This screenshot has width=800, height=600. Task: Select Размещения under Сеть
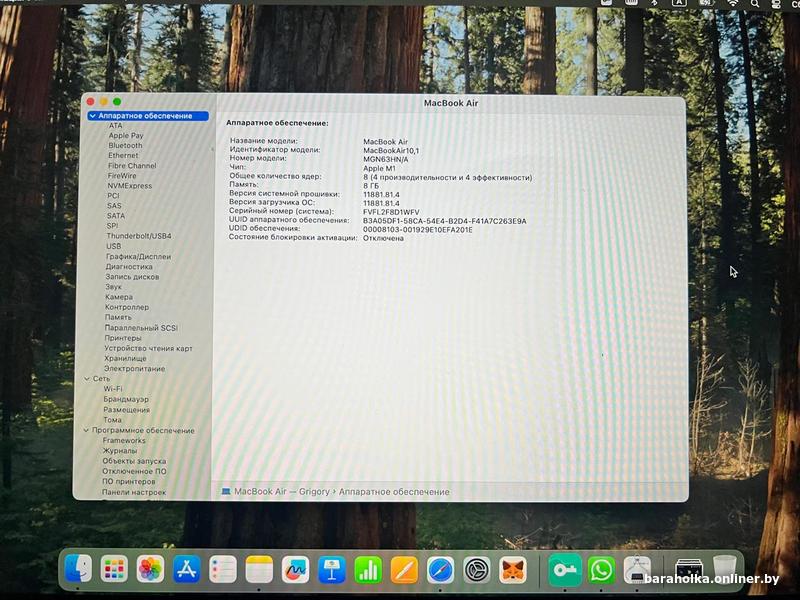(127, 410)
